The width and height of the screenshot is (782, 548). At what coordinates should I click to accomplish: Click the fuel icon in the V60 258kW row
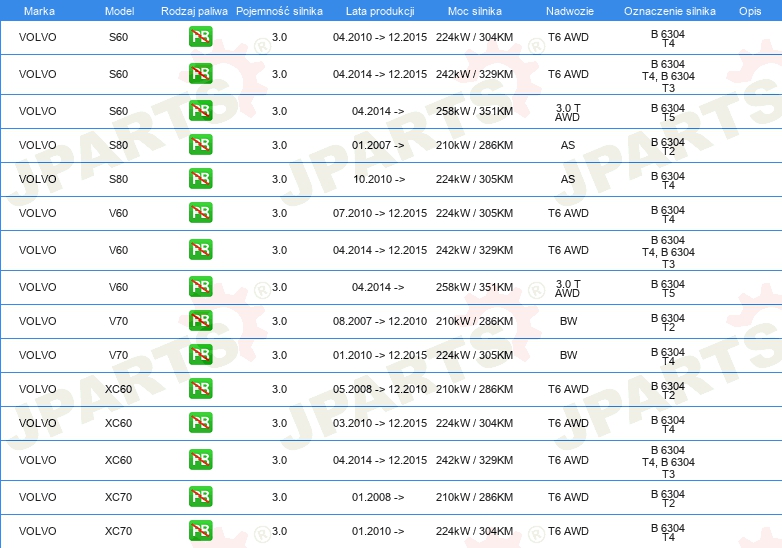[200, 287]
